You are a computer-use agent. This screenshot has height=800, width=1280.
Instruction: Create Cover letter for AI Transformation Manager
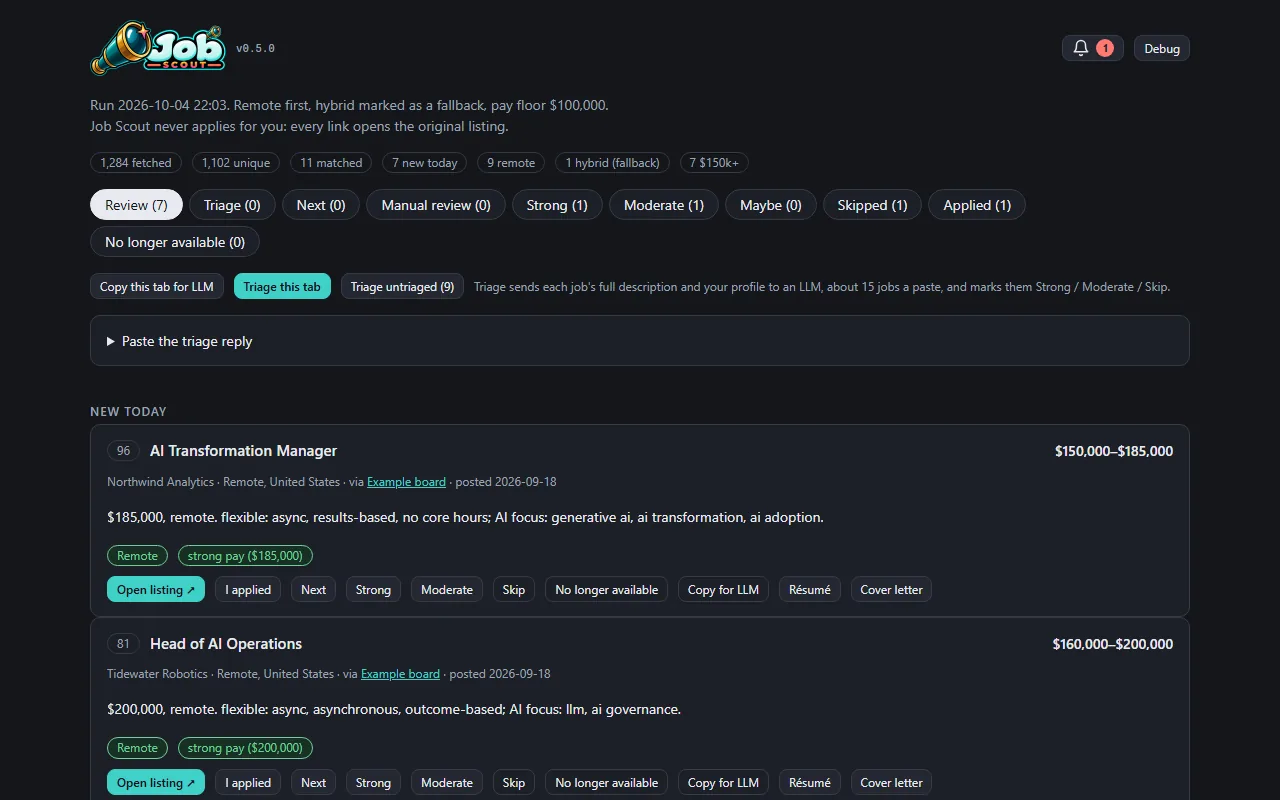coord(891,590)
